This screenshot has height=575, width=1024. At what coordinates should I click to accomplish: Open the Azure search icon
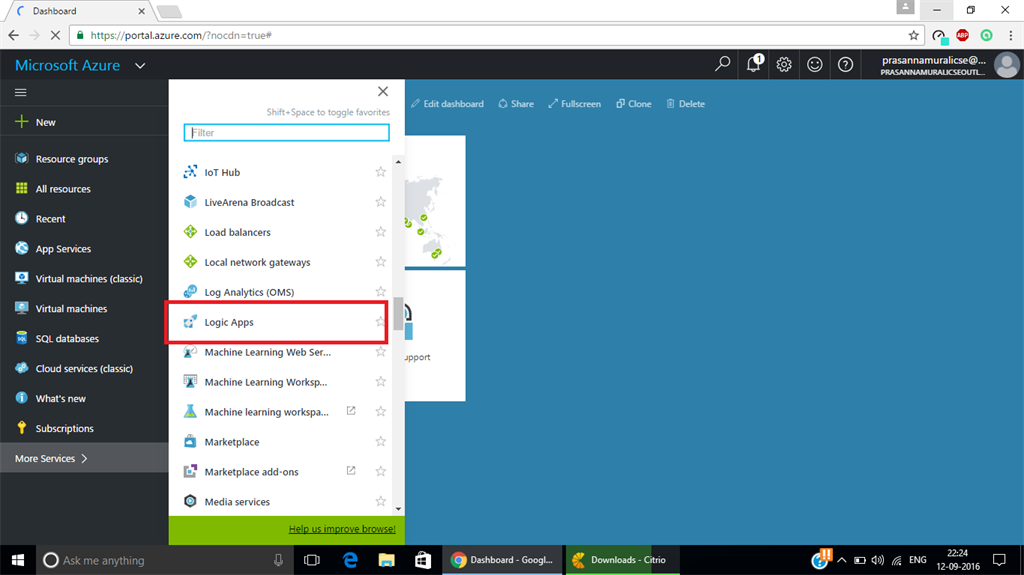click(722, 64)
